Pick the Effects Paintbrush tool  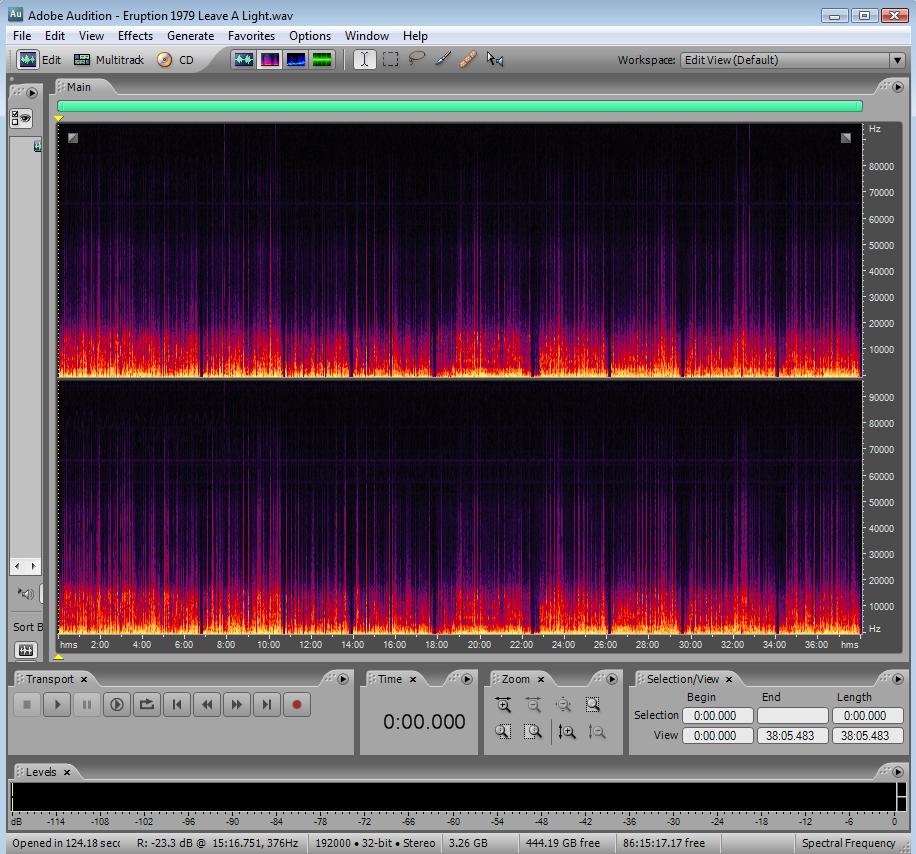[x=443, y=60]
